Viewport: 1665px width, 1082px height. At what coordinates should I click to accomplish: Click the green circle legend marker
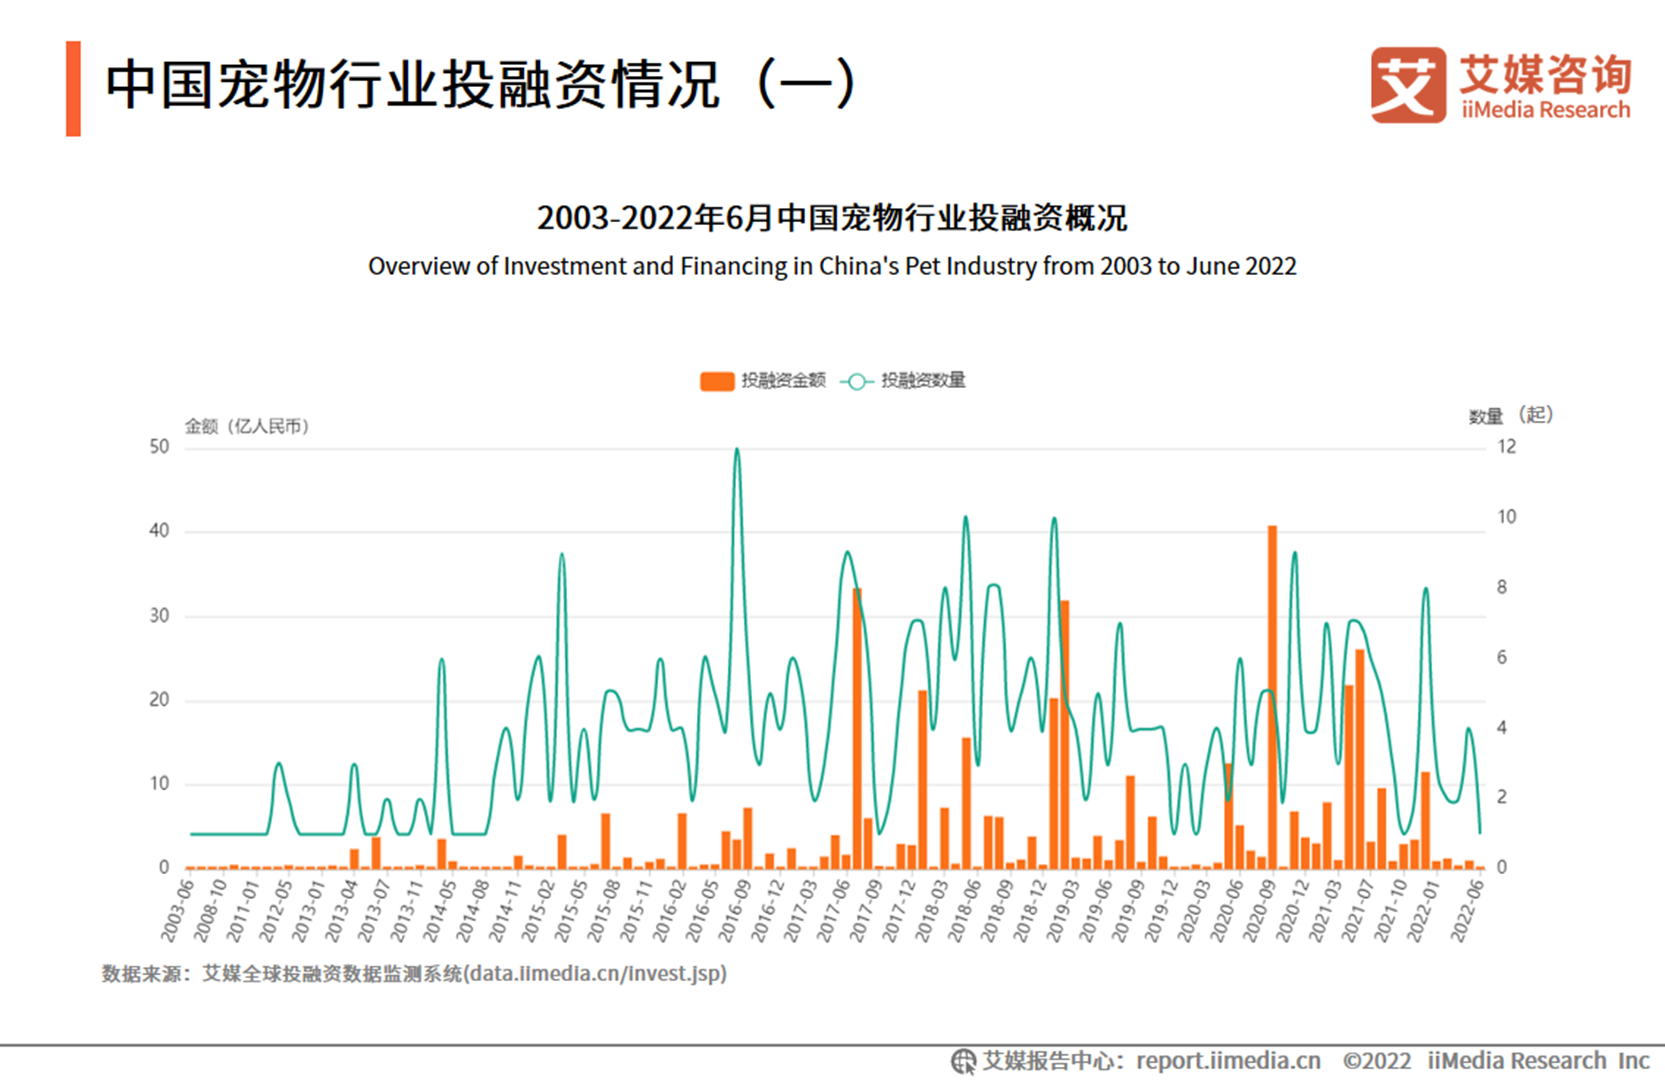click(856, 381)
